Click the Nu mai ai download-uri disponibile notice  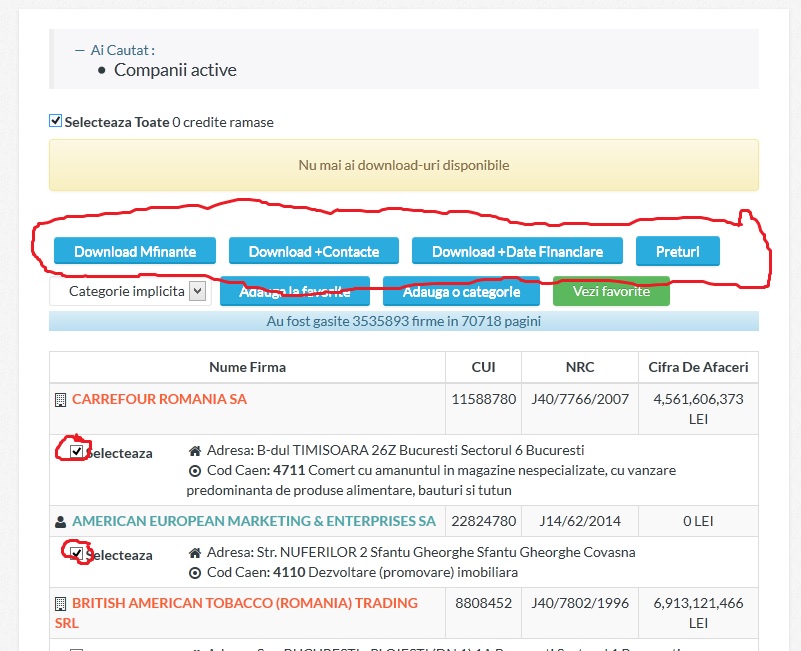pos(404,165)
